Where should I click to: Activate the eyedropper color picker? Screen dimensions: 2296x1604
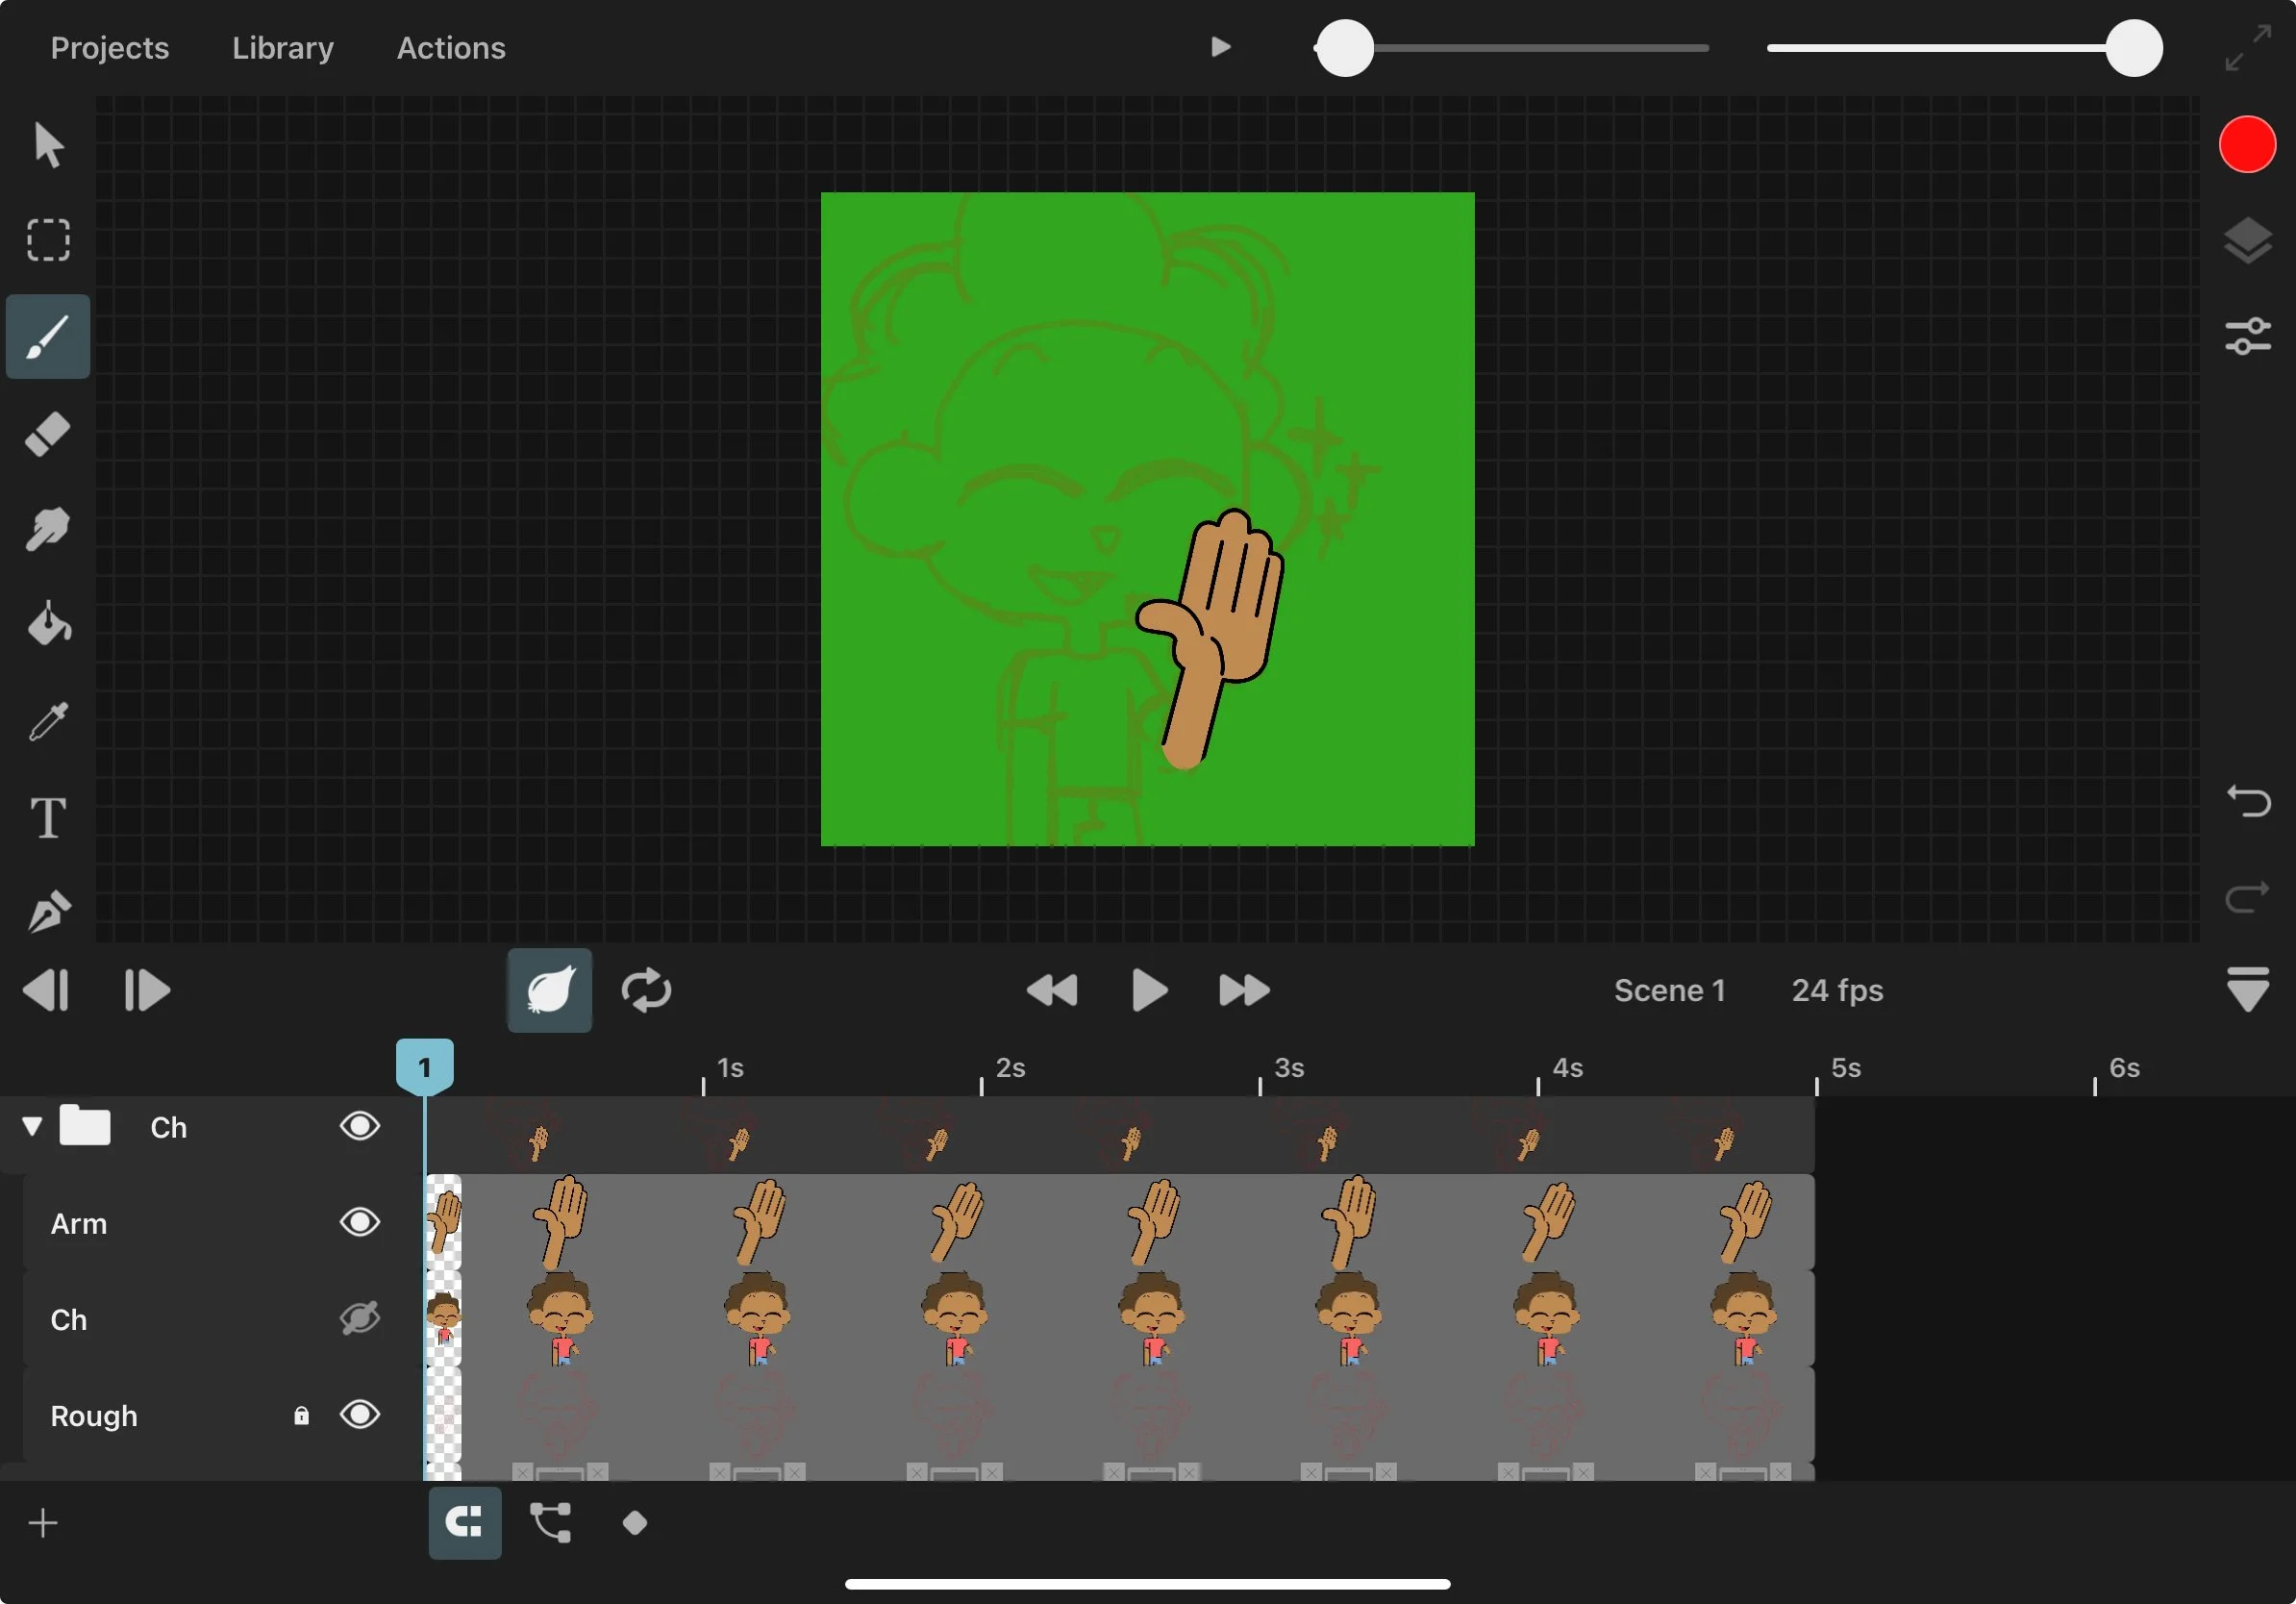(48, 720)
